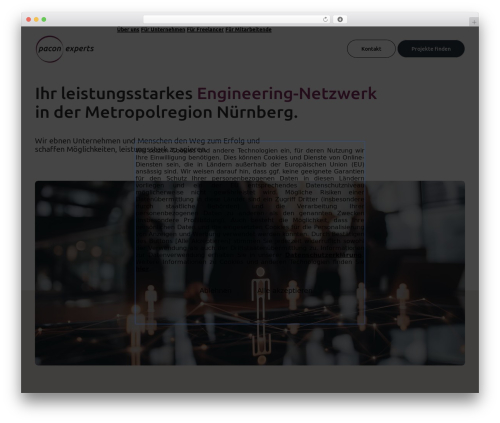The height and width of the screenshot is (423, 500).
Task: Open the Für Mitarbeitende menu item
Action: pyautogui.click(x=248, y=30)
